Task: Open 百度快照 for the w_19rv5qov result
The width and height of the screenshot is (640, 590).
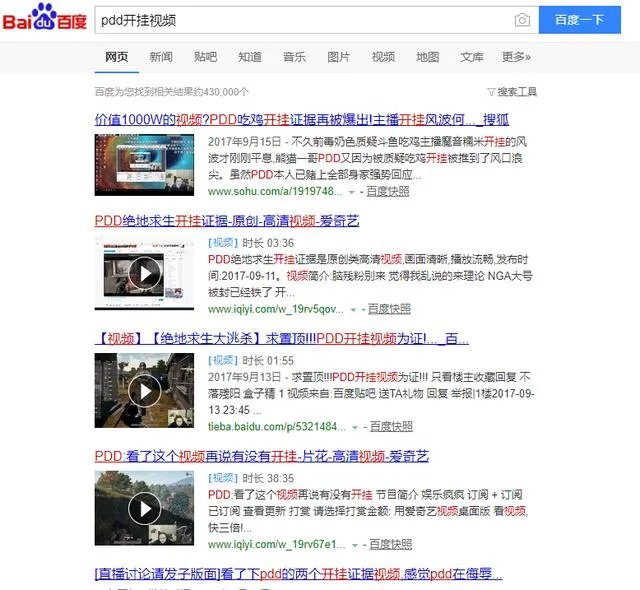Action: point(389,309)
